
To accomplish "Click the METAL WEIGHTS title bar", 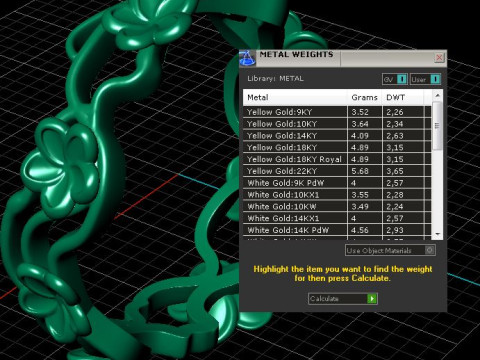I will 343,58.
